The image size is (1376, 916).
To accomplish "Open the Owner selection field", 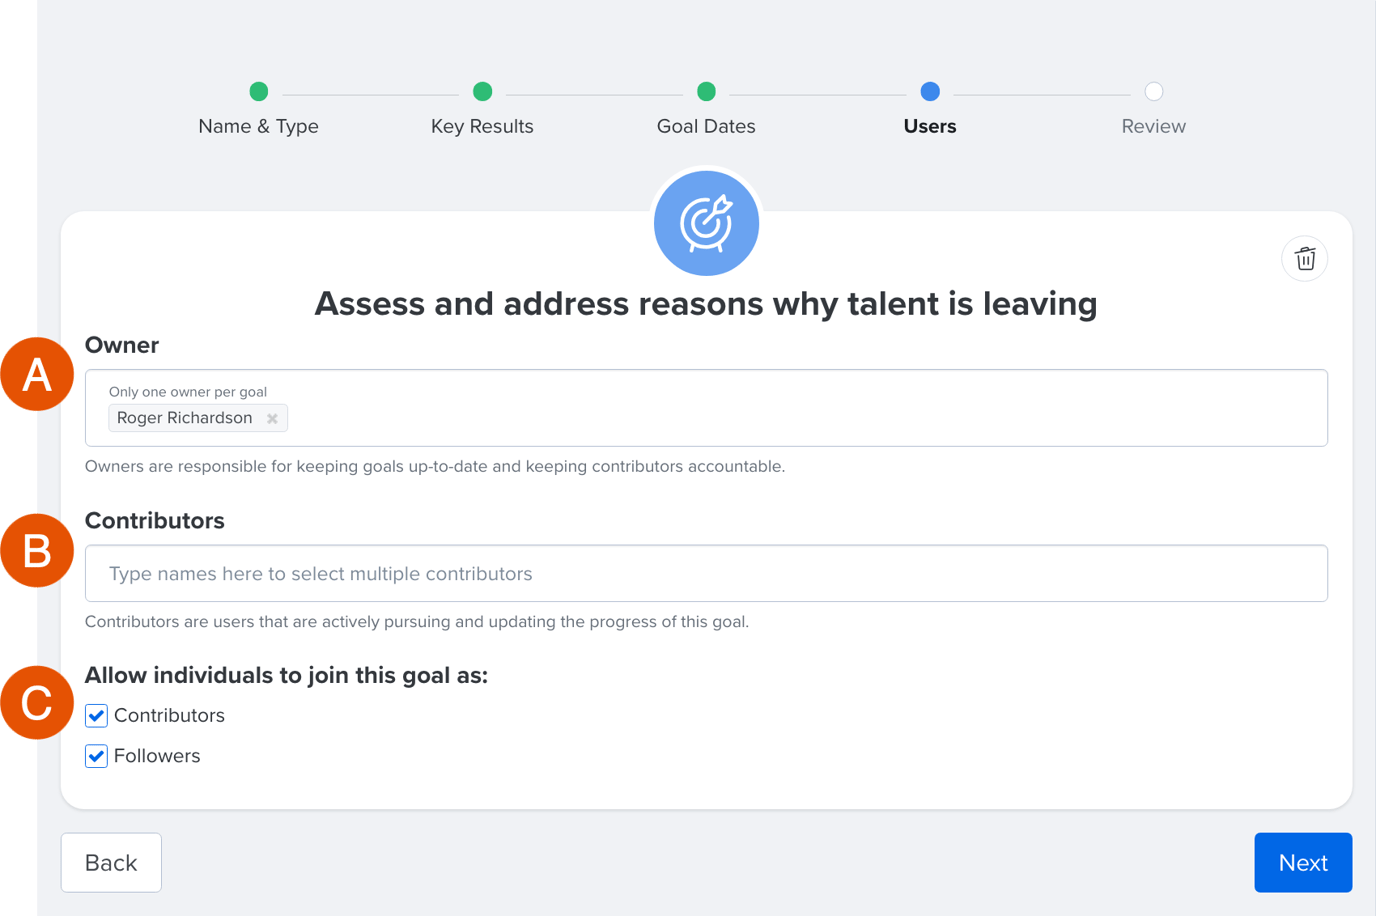I will pos(800,418).
